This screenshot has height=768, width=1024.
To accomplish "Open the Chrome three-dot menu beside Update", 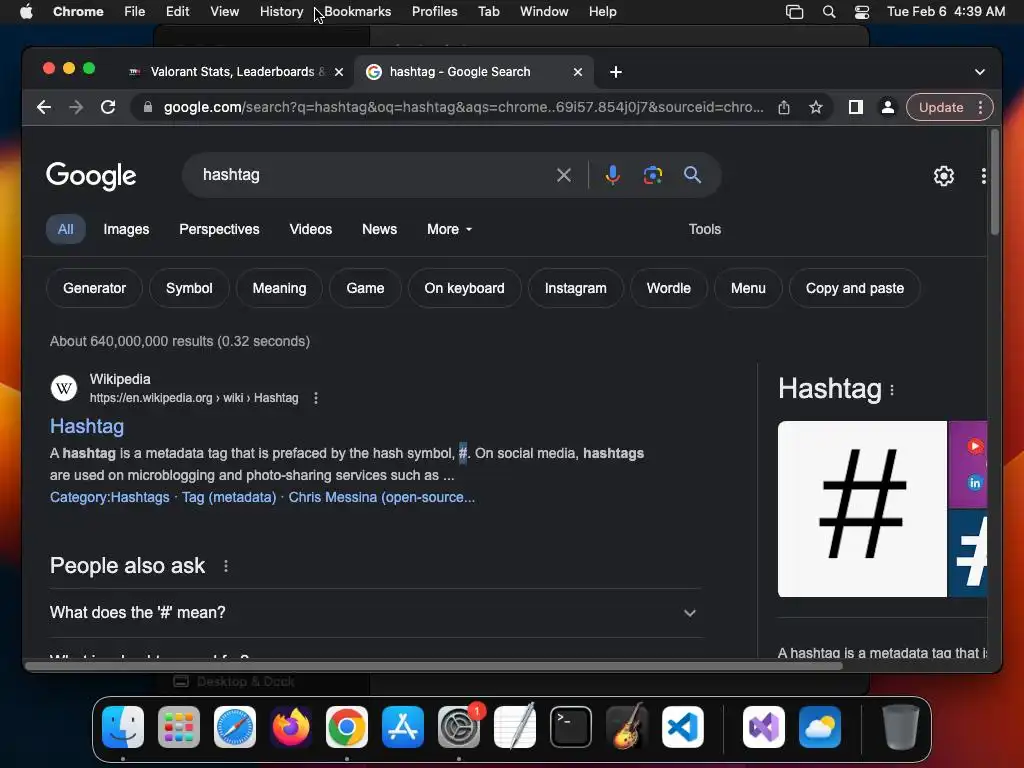I will (x=980, y=107).
